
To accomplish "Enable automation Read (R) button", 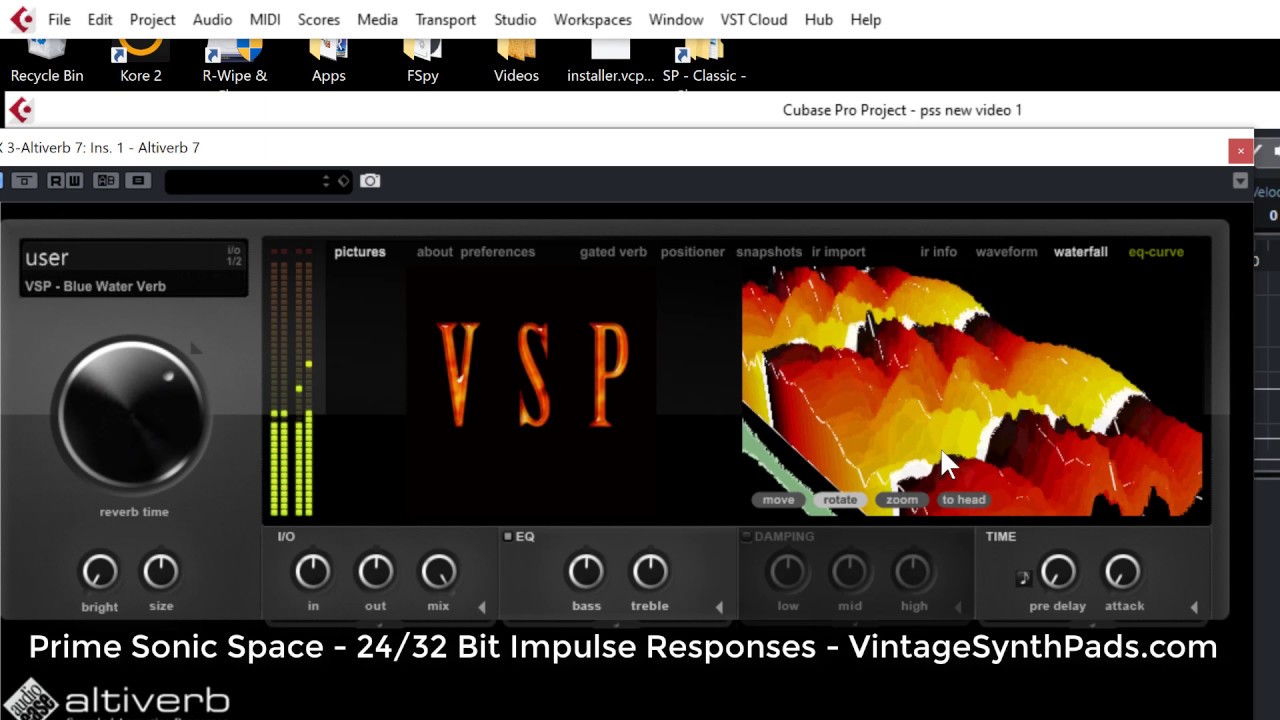I will click(x=56, y=181).
